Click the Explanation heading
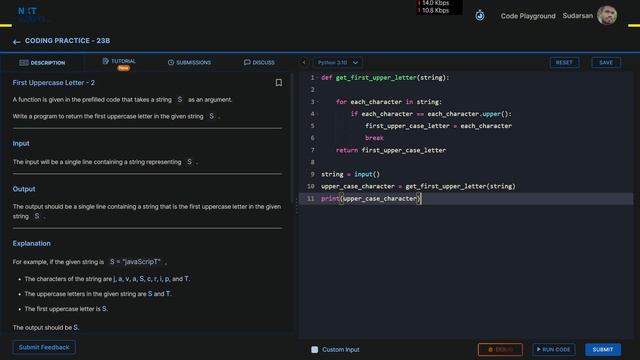 point(31,243)
